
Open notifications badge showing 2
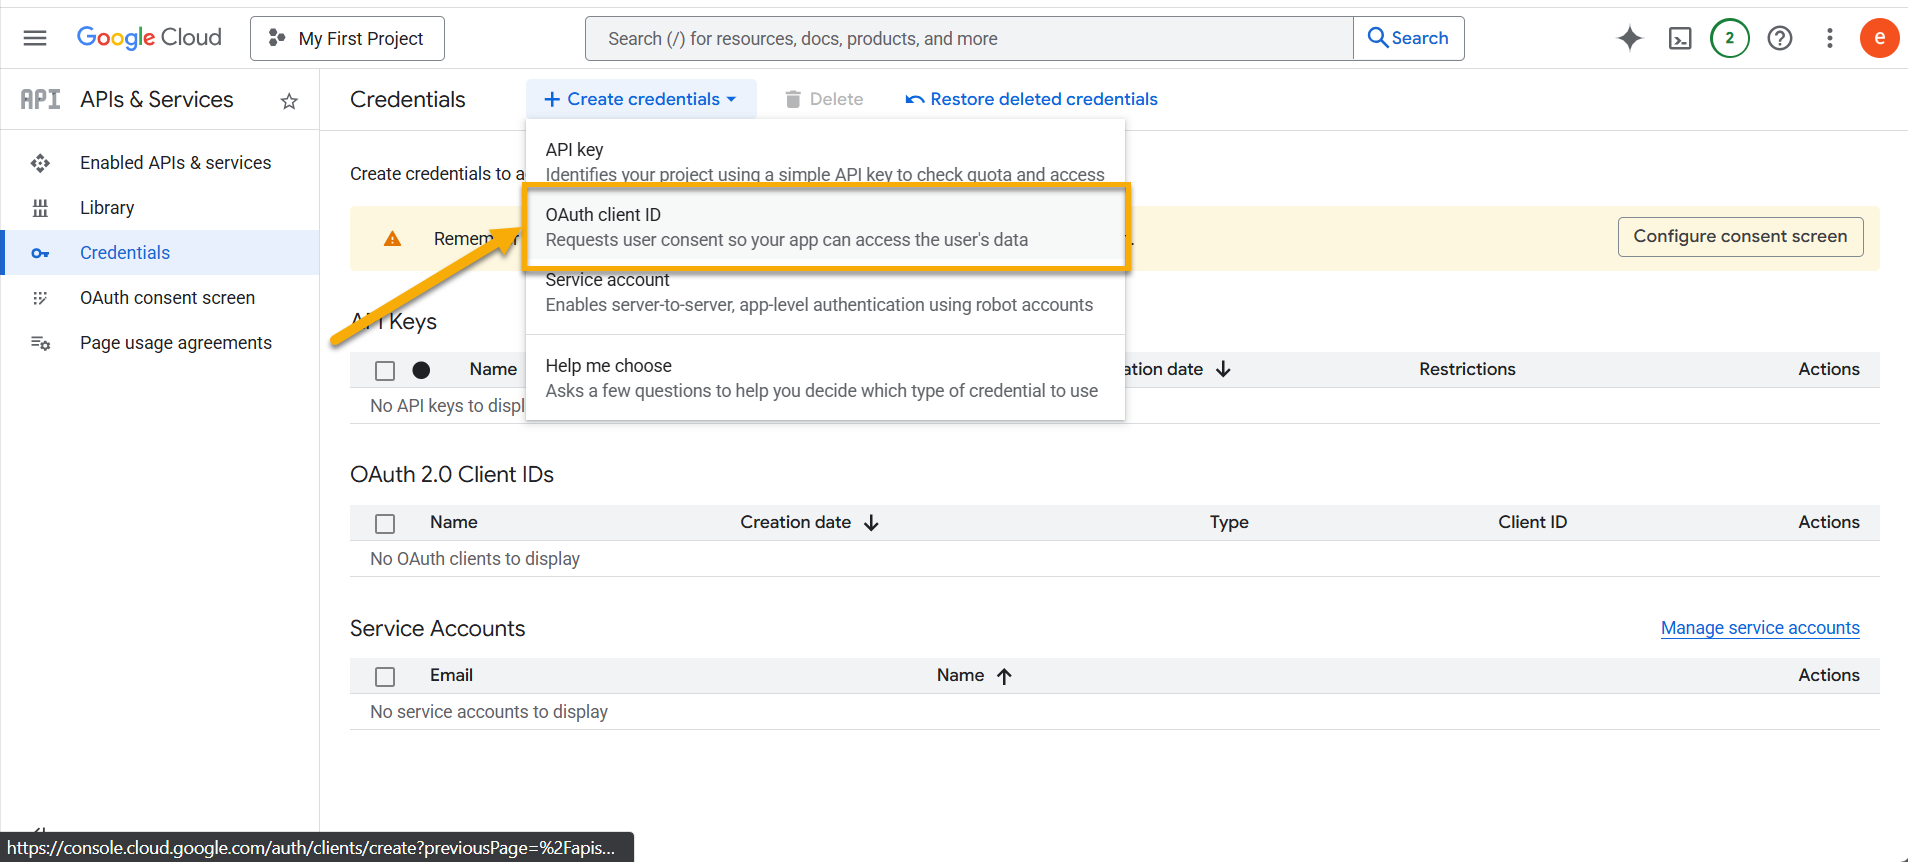point(1730,38)
